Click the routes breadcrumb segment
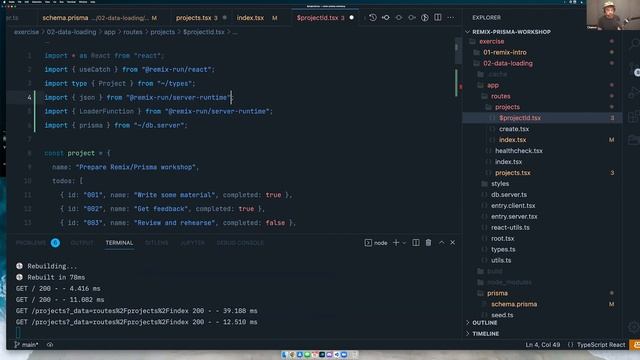The image size is (640, 360). [133, 32]
